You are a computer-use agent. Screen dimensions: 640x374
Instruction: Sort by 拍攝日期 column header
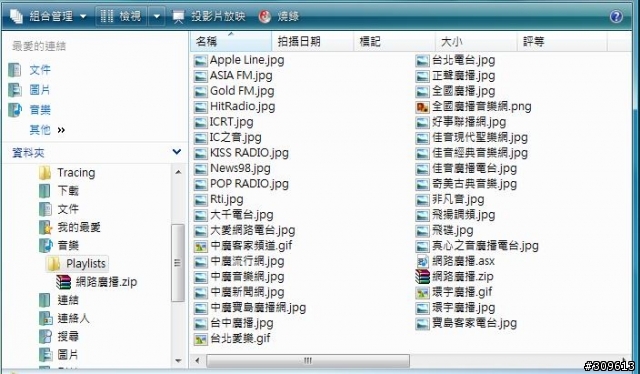point(312,41)
